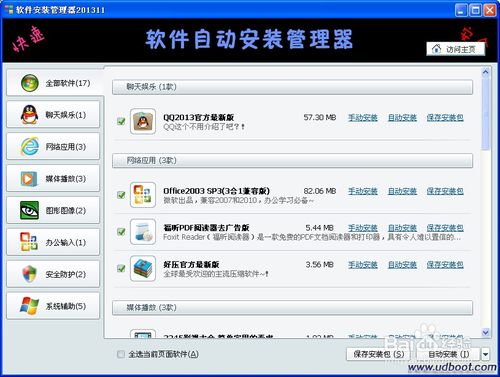This screenshot has width=500, height=377.
Task: Uncheck the 好压官方最新版 checkbox
Action: pos(121,268)
